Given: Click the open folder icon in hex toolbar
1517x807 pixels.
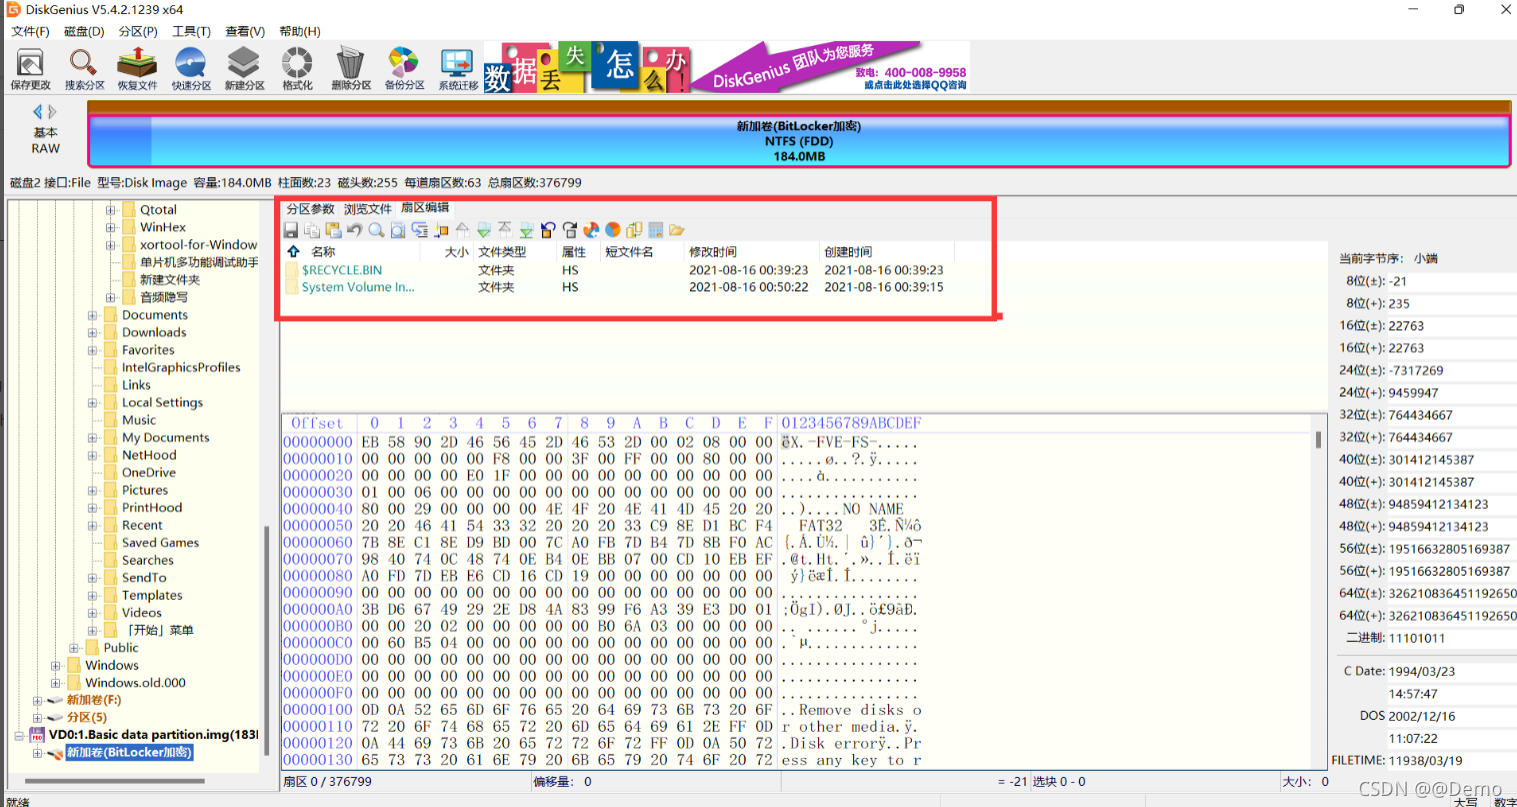Looking at the screenshot, I should (677, 230).
